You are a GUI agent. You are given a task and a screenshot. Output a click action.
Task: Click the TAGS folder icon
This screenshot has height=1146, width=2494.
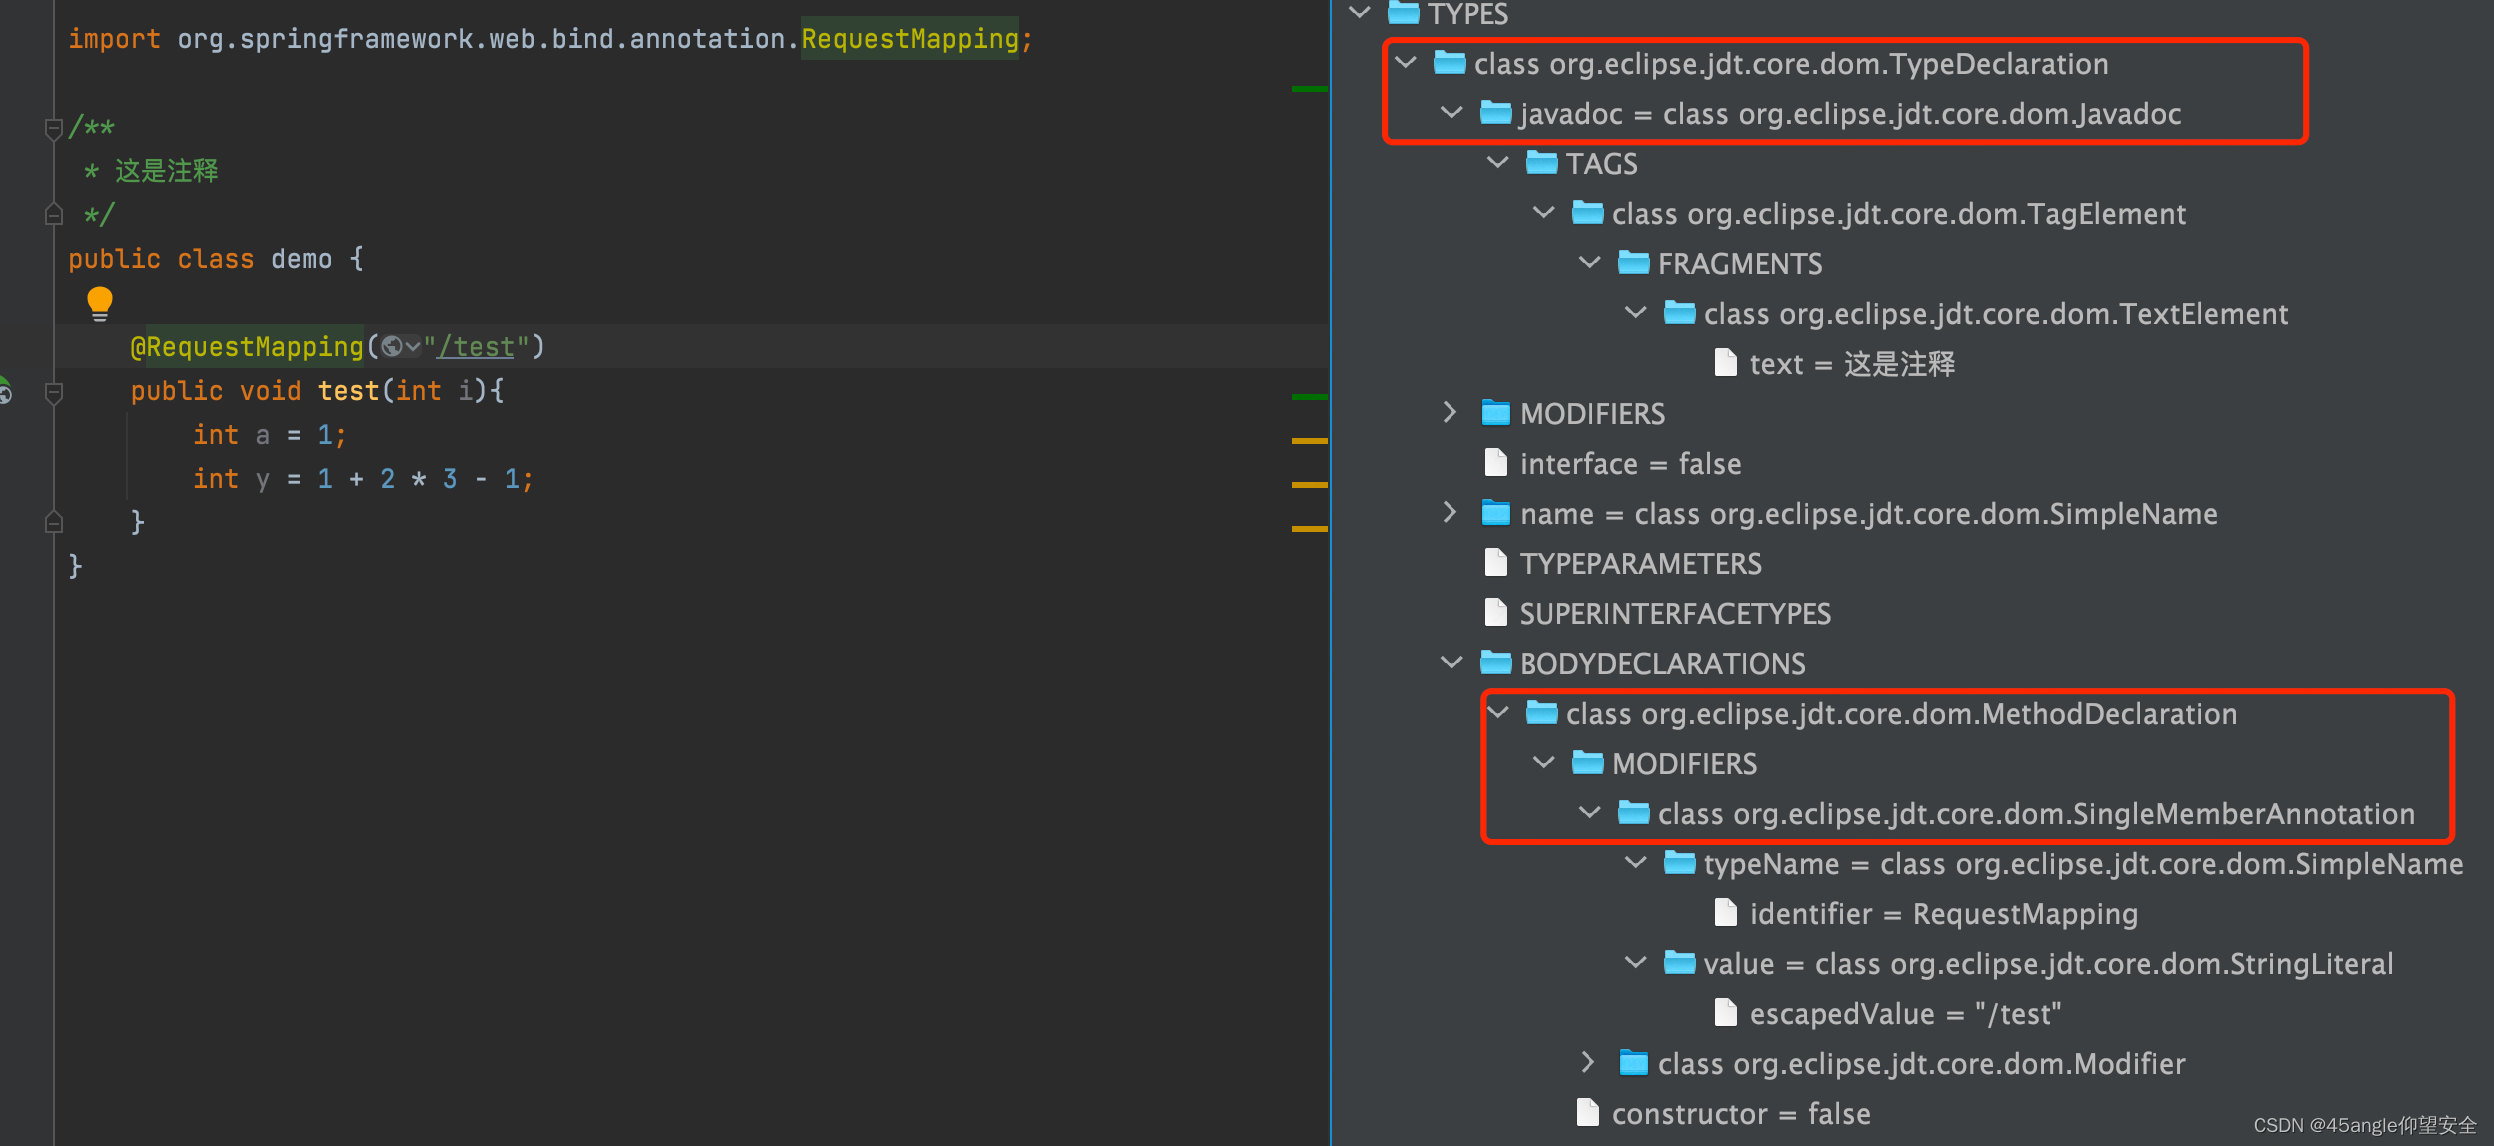(x=1541, y=163)
